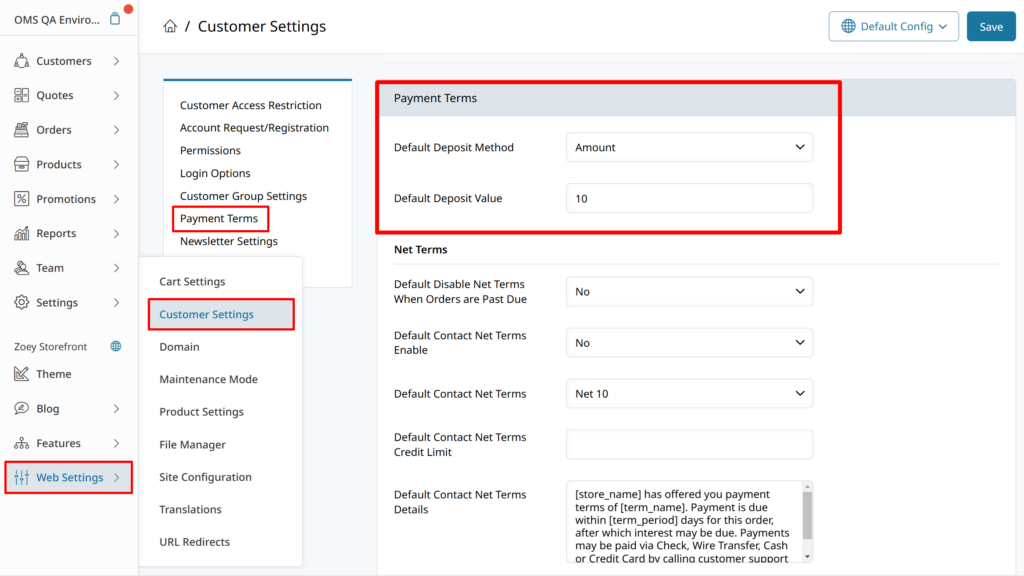The height and width of the screenshot is (576, 1024).
Task: Select Domain in flyout menu
Action: click(179, 347)
